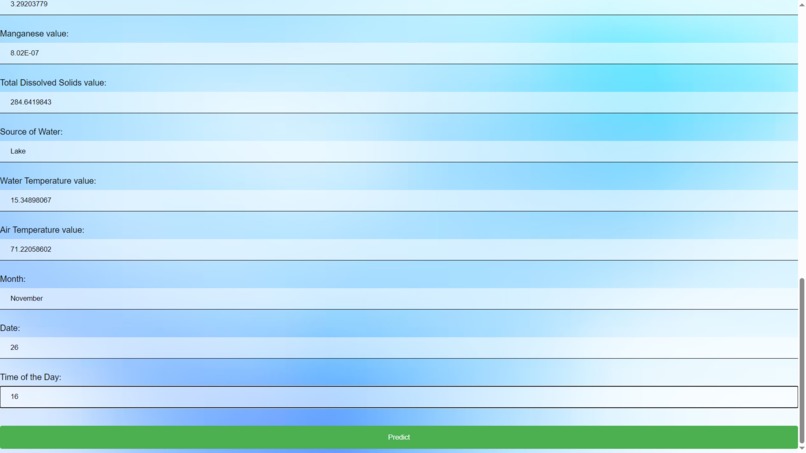Click the scrollbar down arrow
Screen dimensions: 806x453
[802, 449]
